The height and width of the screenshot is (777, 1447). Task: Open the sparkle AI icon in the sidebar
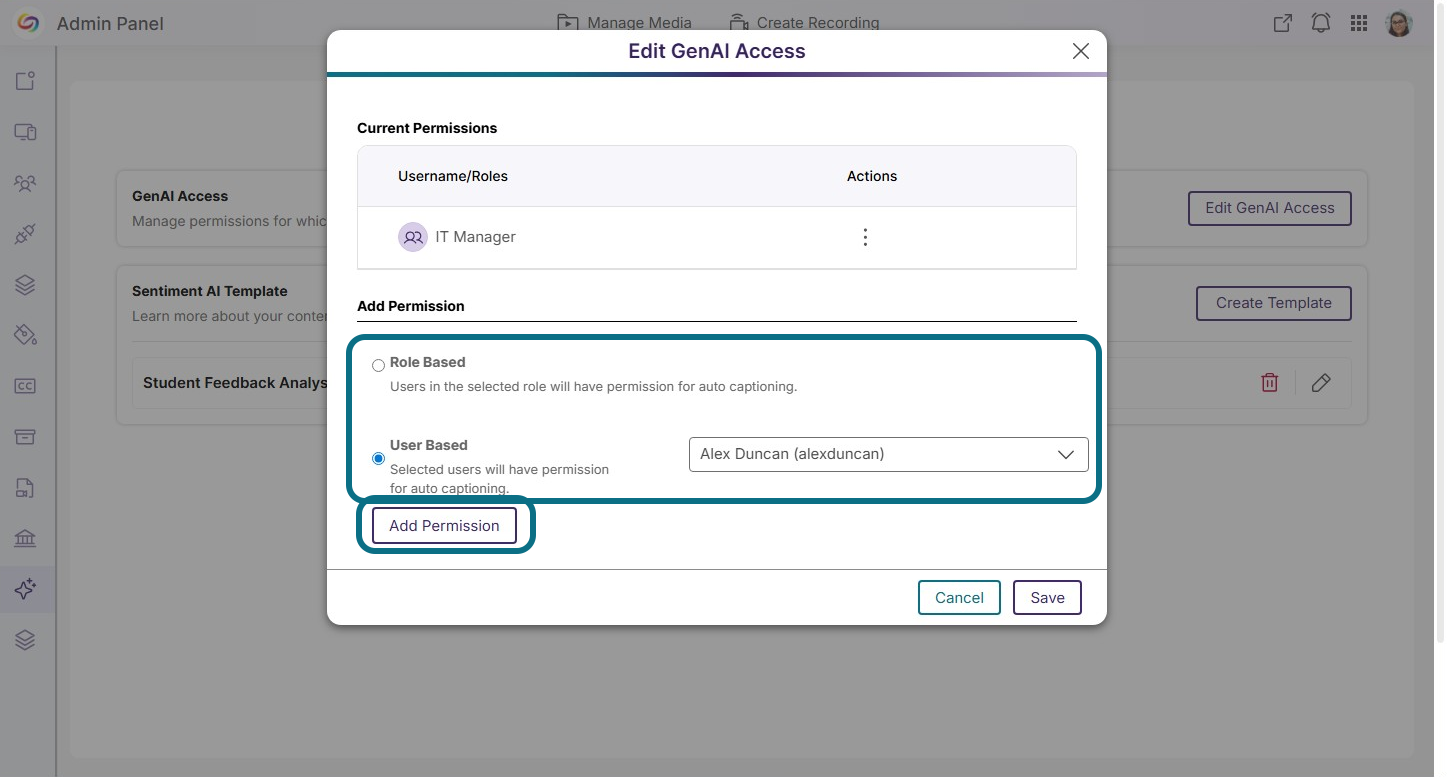coord(26,589)
